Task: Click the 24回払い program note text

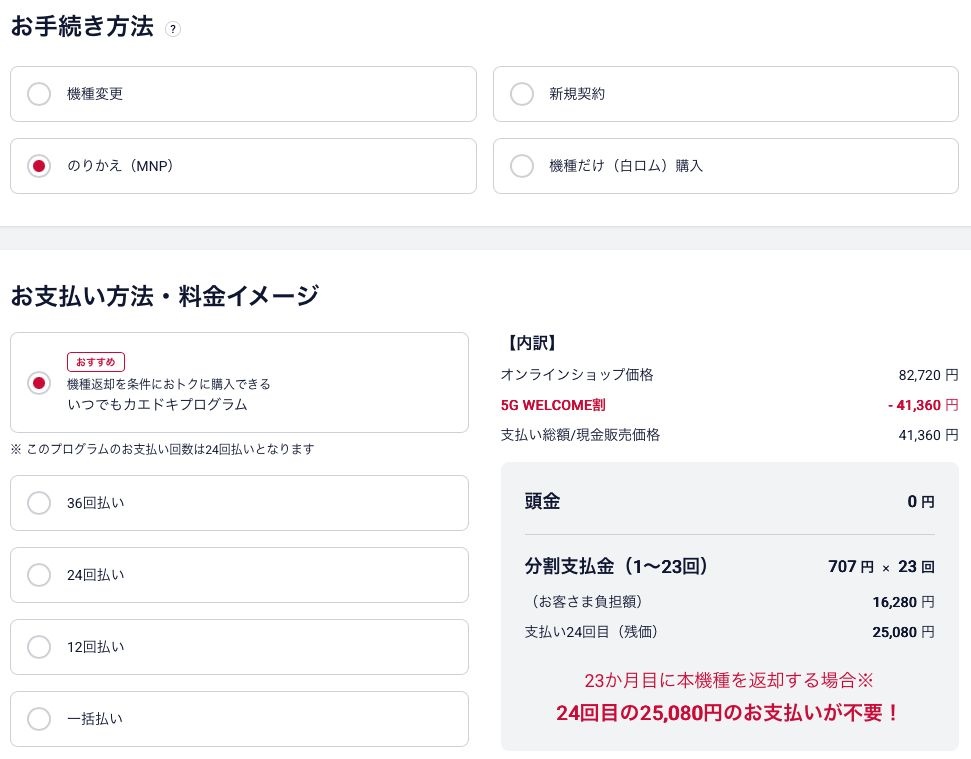Action: (x=162, y=449)
